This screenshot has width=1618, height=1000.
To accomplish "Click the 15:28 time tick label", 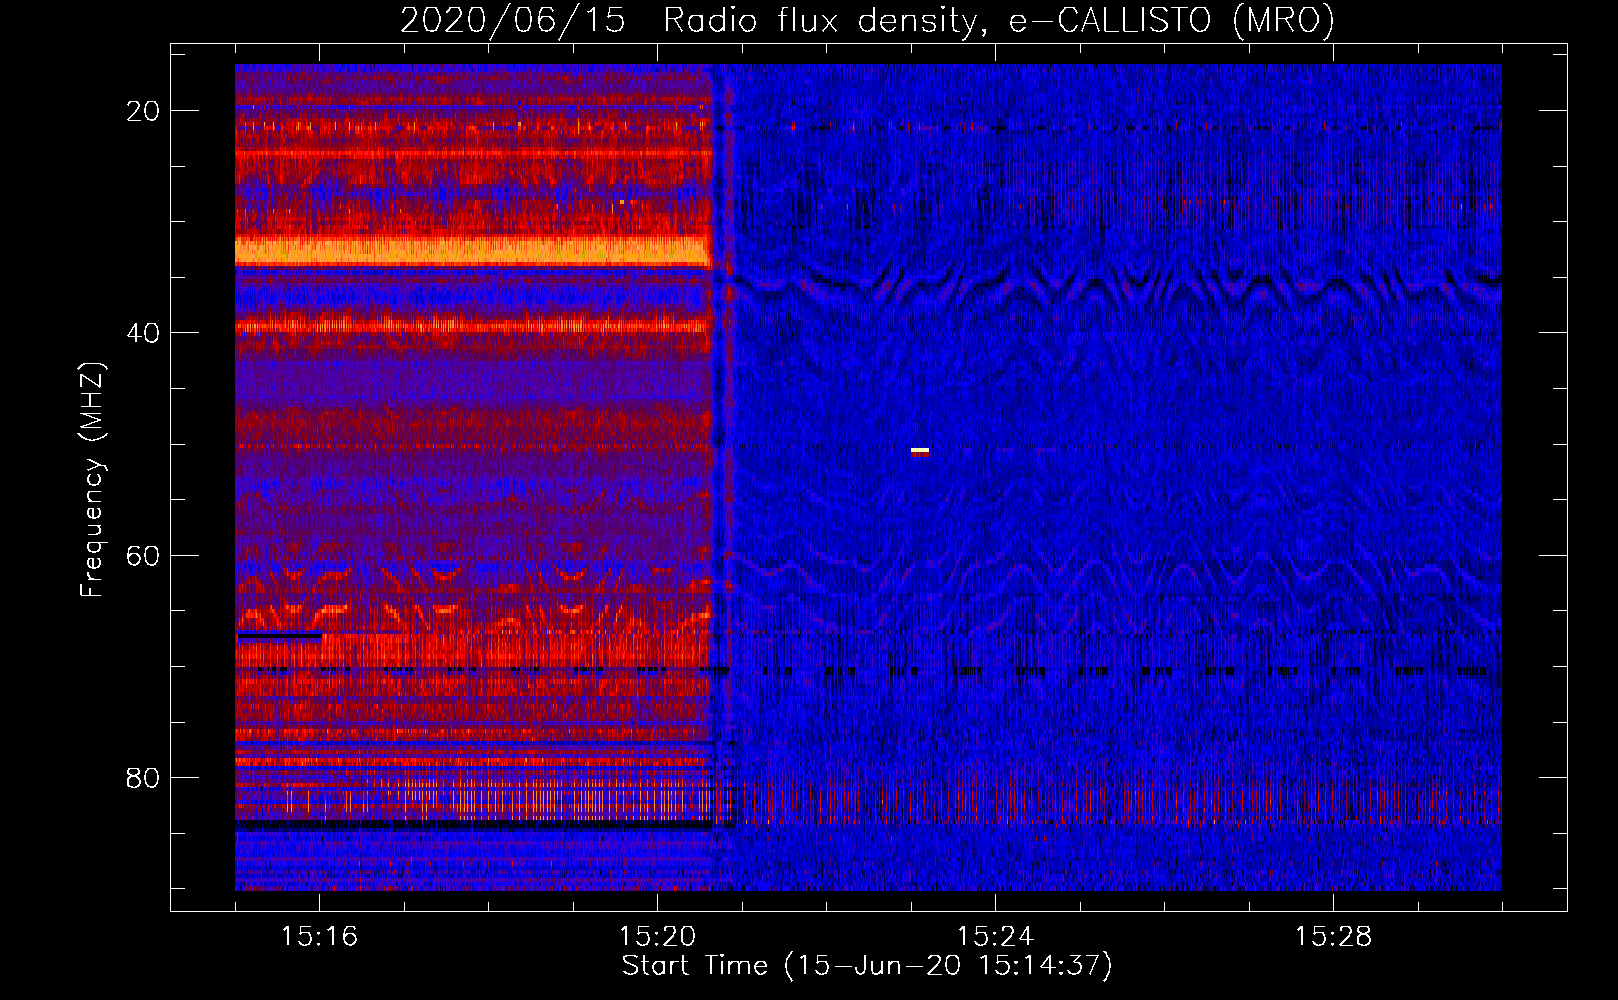I will tap(1333, 936).
